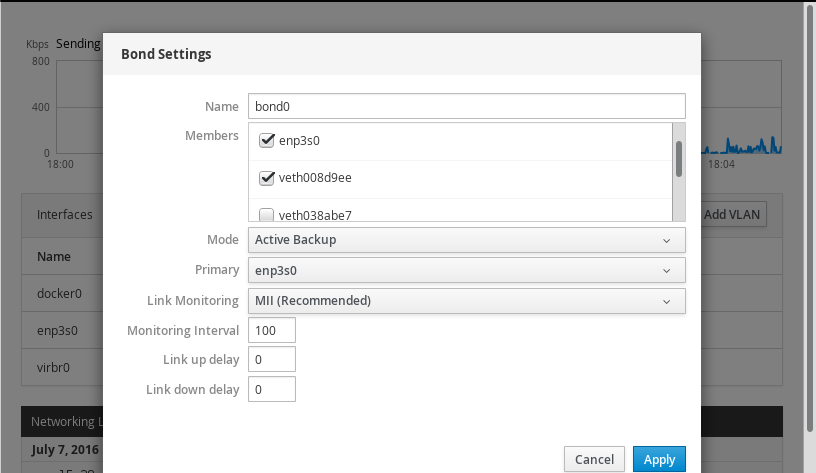Screen dimensions: 816x473
Task: Open the enp3s0 row in the Interfaces table
Action: click(58, 330)
